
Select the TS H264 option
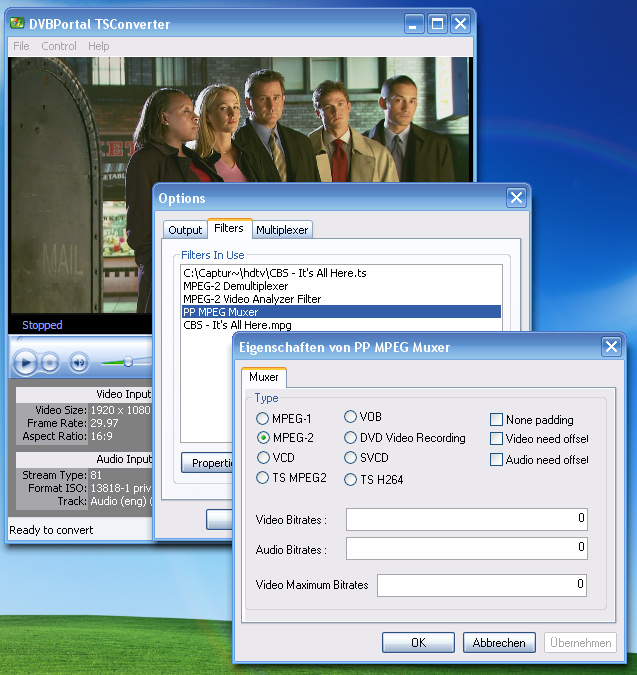pos(351,480)
